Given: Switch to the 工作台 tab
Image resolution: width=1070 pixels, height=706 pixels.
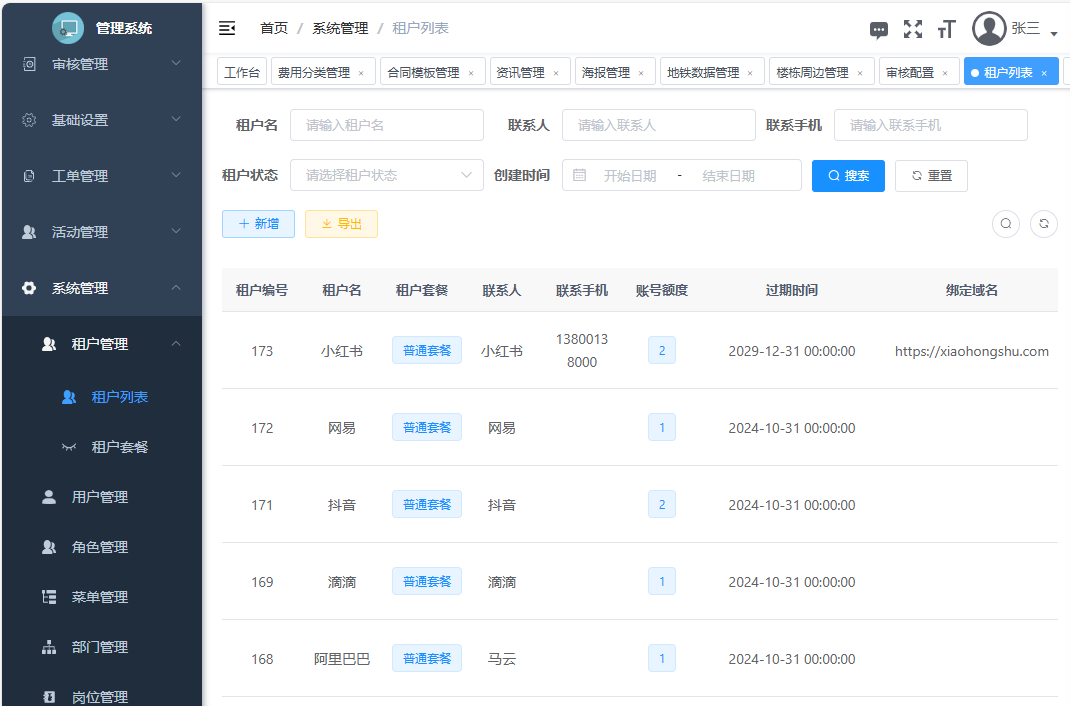Looking at the screenshot, I should 242,72.
